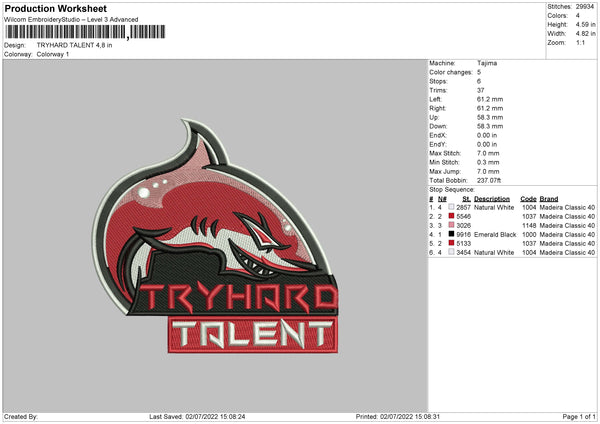Select the 'Colorway 1' value
Image resolution: width=600 pixels, height=424 pixels.
[x=53, y=54]
